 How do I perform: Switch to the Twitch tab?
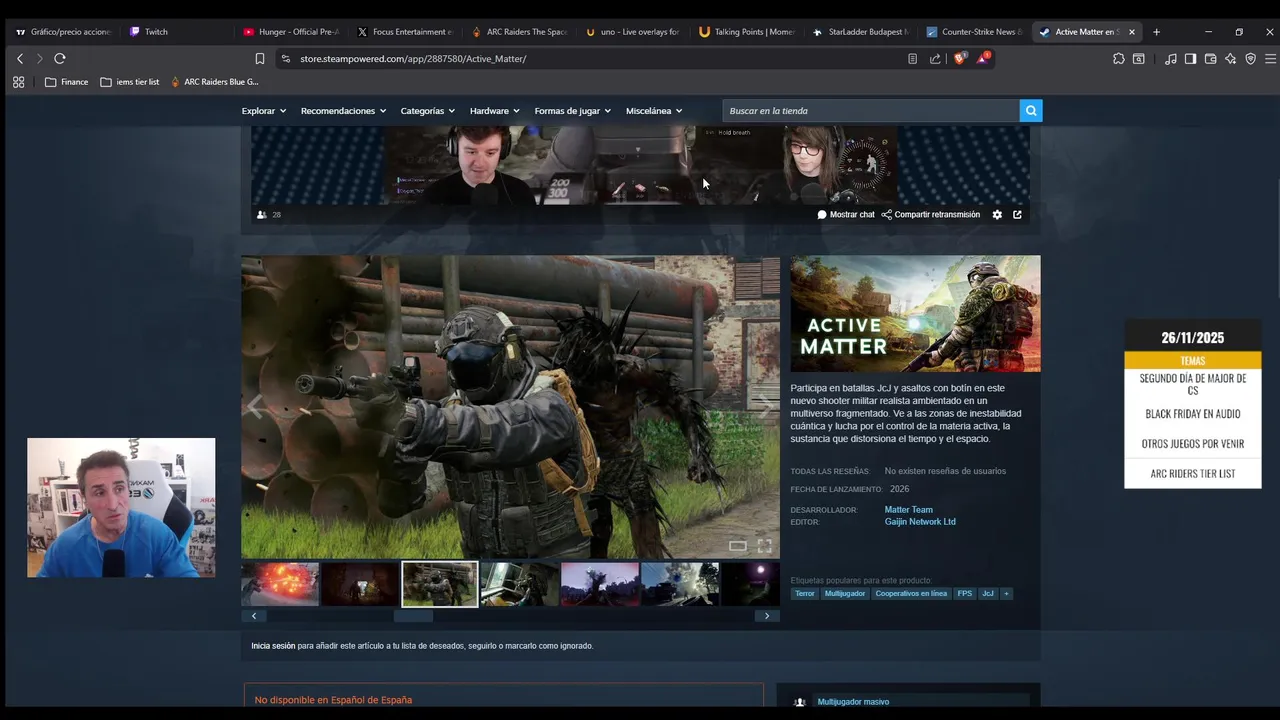click(155, 32)
